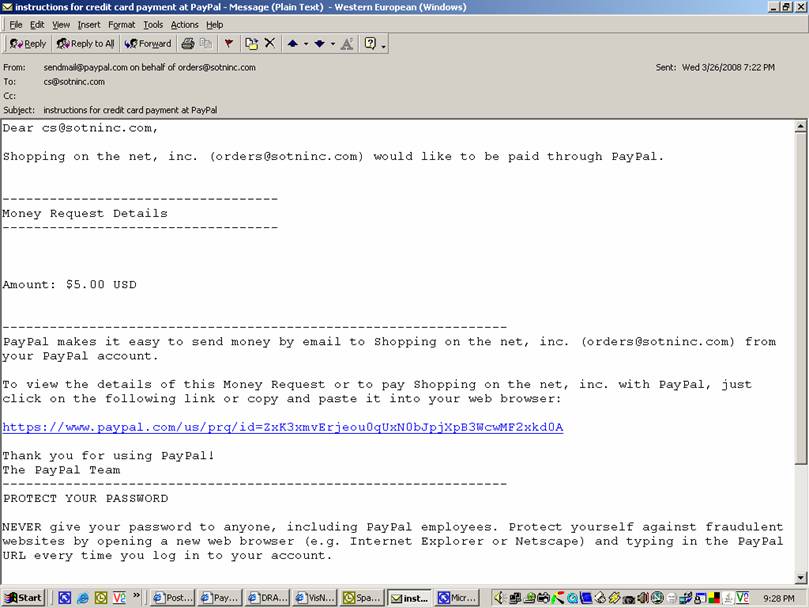Click the network computers tray icon
This screenshot has width=809, height=608.
(515, 598)
